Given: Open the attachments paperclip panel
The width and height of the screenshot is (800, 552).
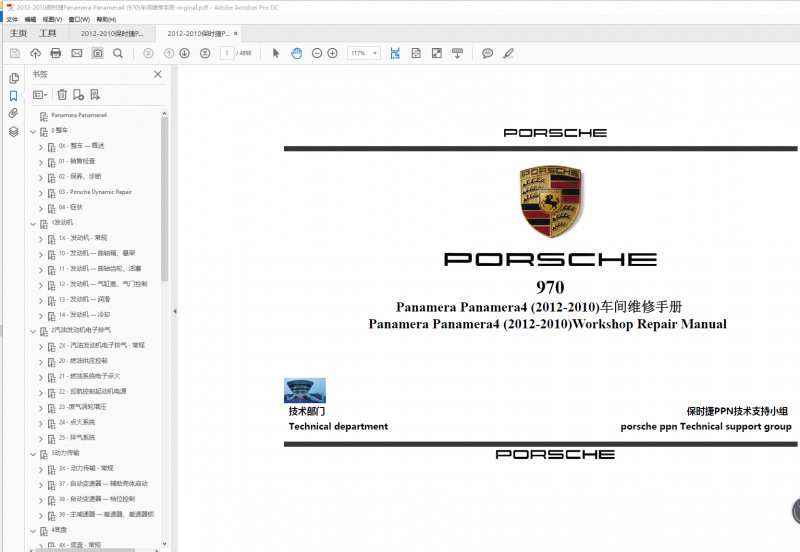Looking at the screenshot, I should click(x=14, y=113).
